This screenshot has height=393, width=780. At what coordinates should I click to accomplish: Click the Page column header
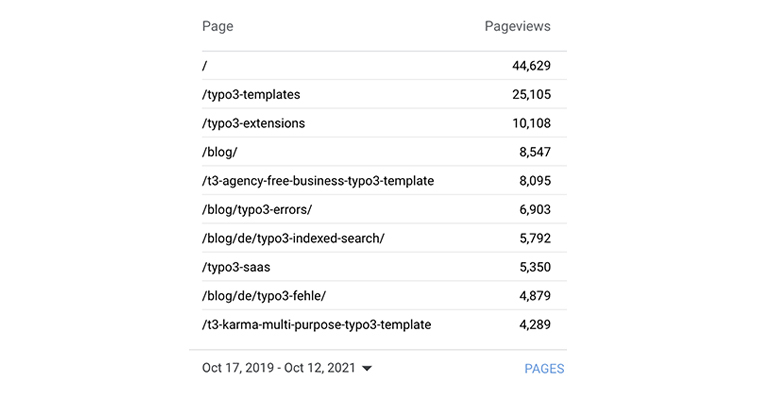(x=217, y=26)
